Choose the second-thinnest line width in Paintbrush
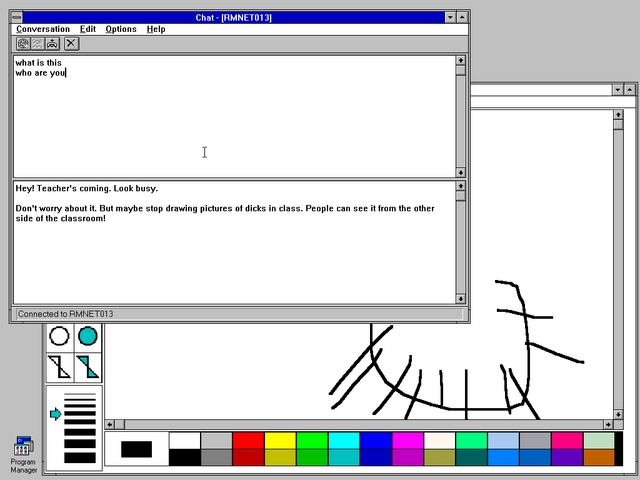The width and height of the screenshot is (640, 480). (x=80, y=399)
